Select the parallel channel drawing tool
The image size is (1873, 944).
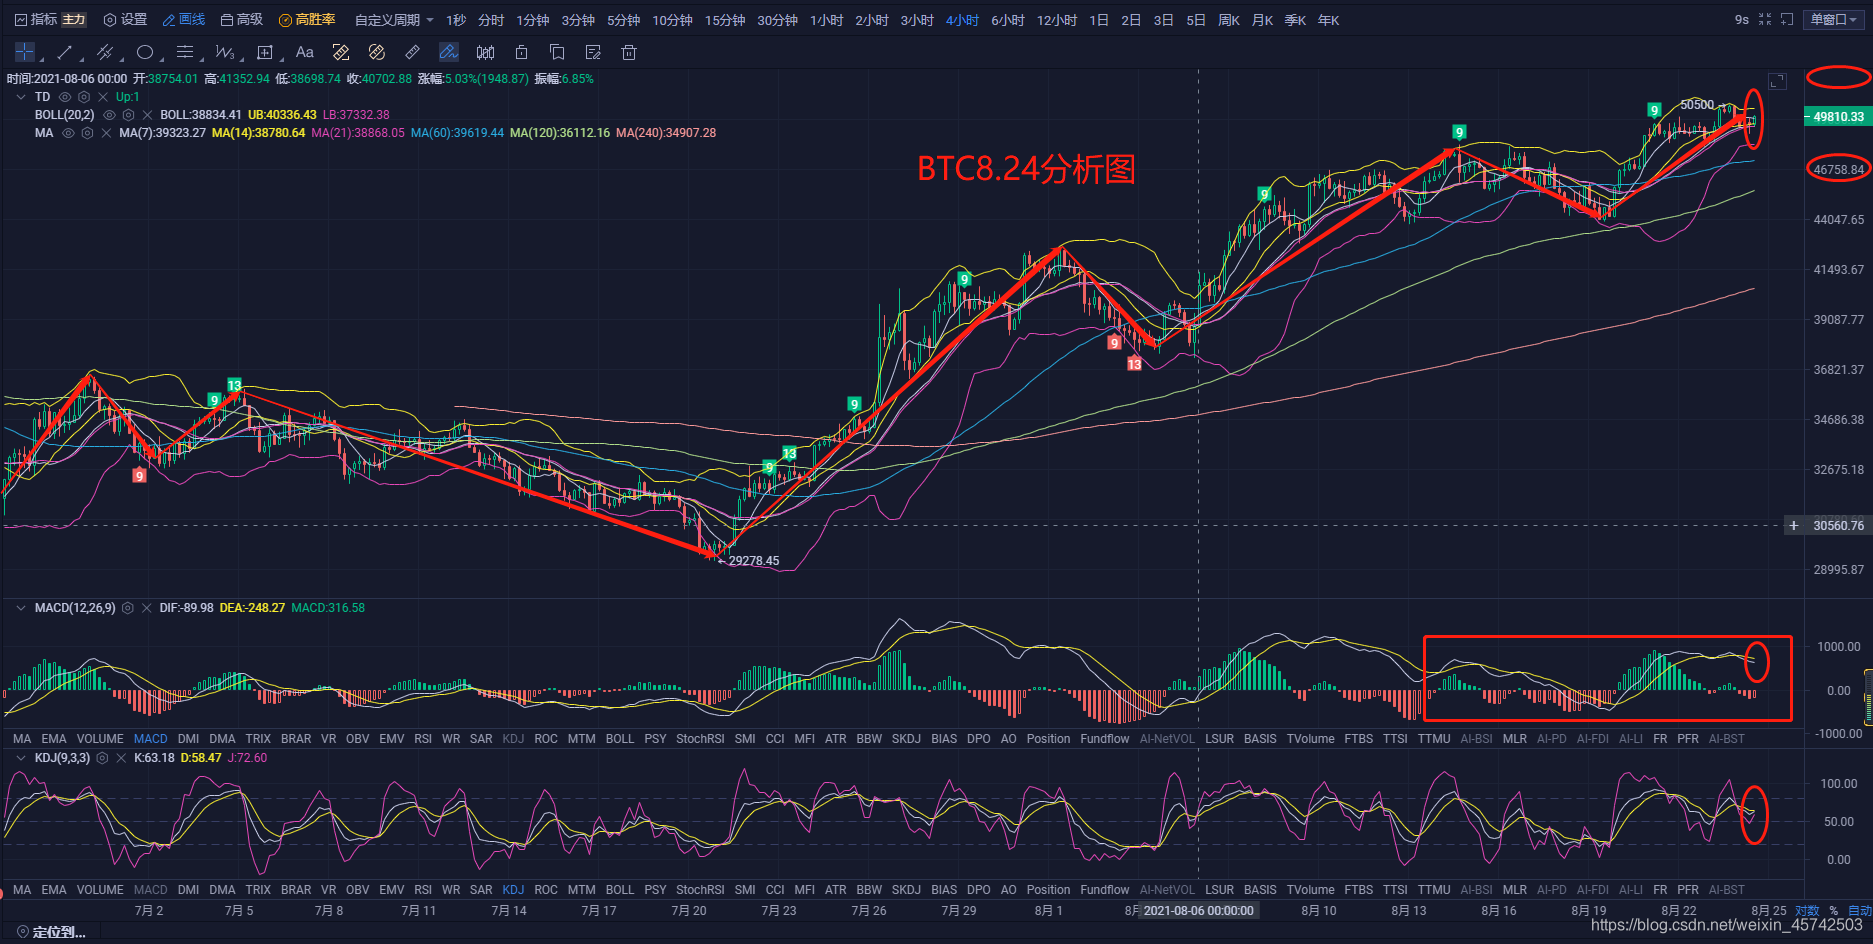click(105, 52)
